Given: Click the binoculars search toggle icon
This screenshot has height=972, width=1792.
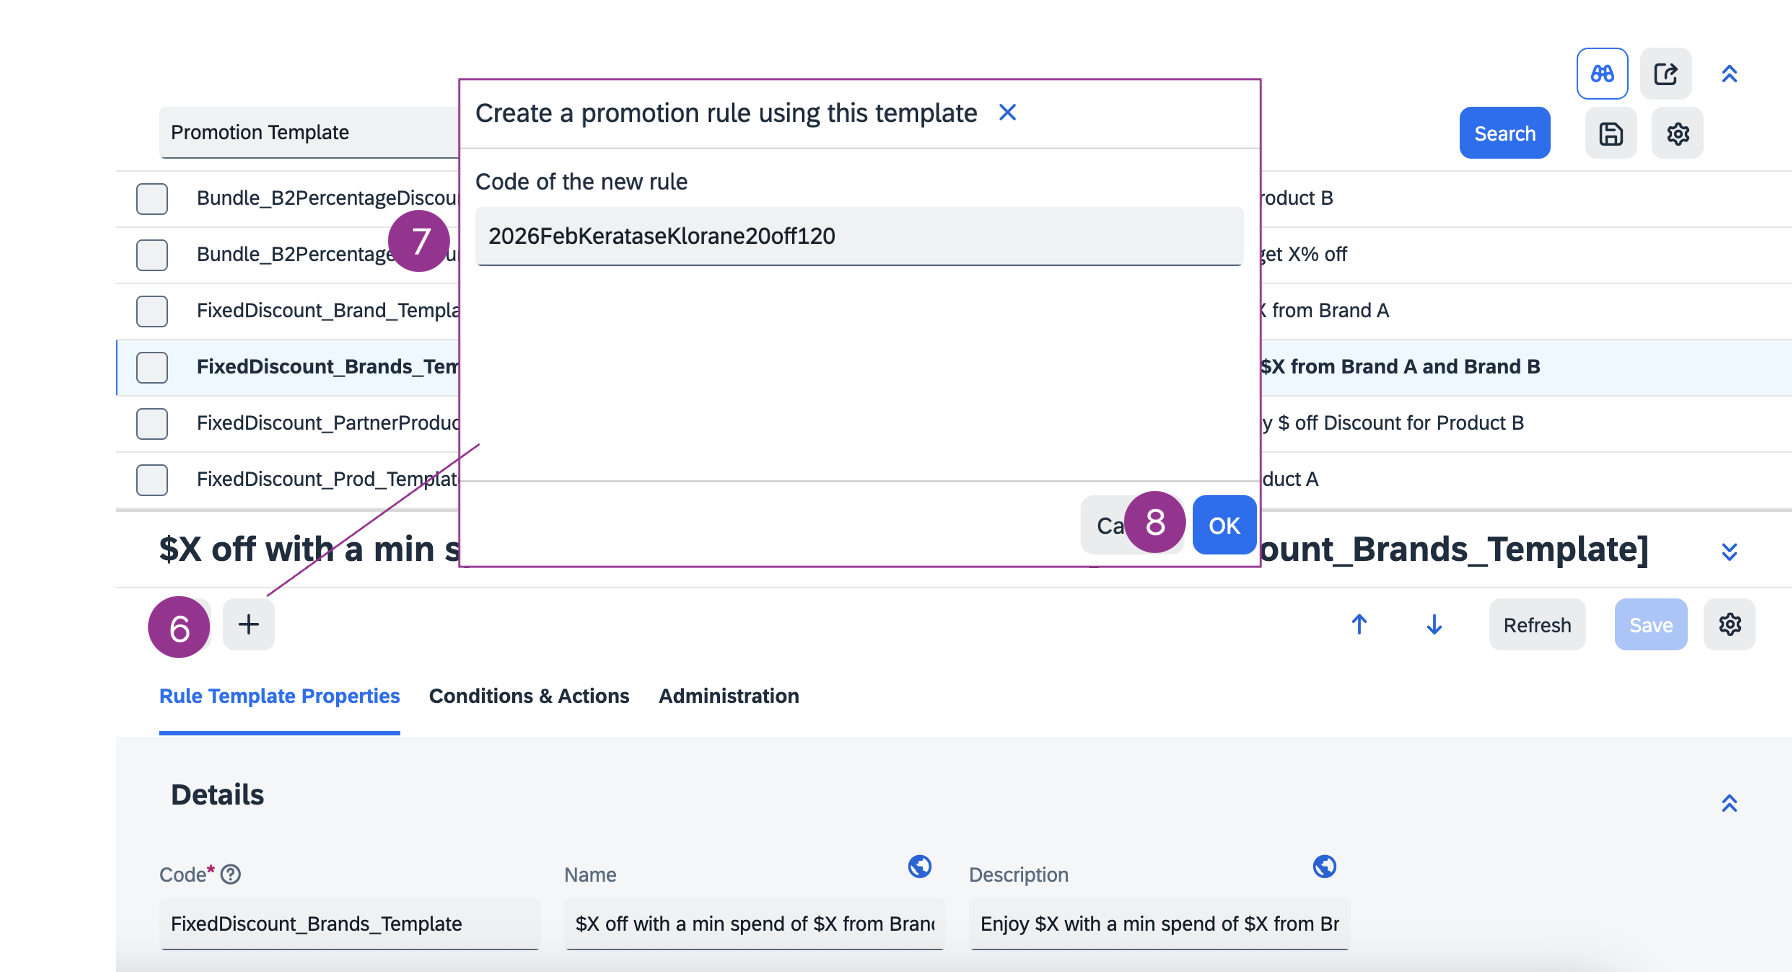Looking at the screenshot, I should [x=1602, y=74].
